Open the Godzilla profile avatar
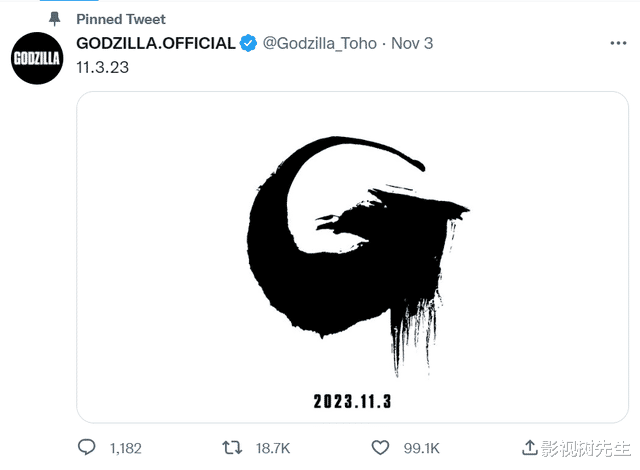Viewport: 640px width, 470px height. pyautogui.click(x=37, y=59)
